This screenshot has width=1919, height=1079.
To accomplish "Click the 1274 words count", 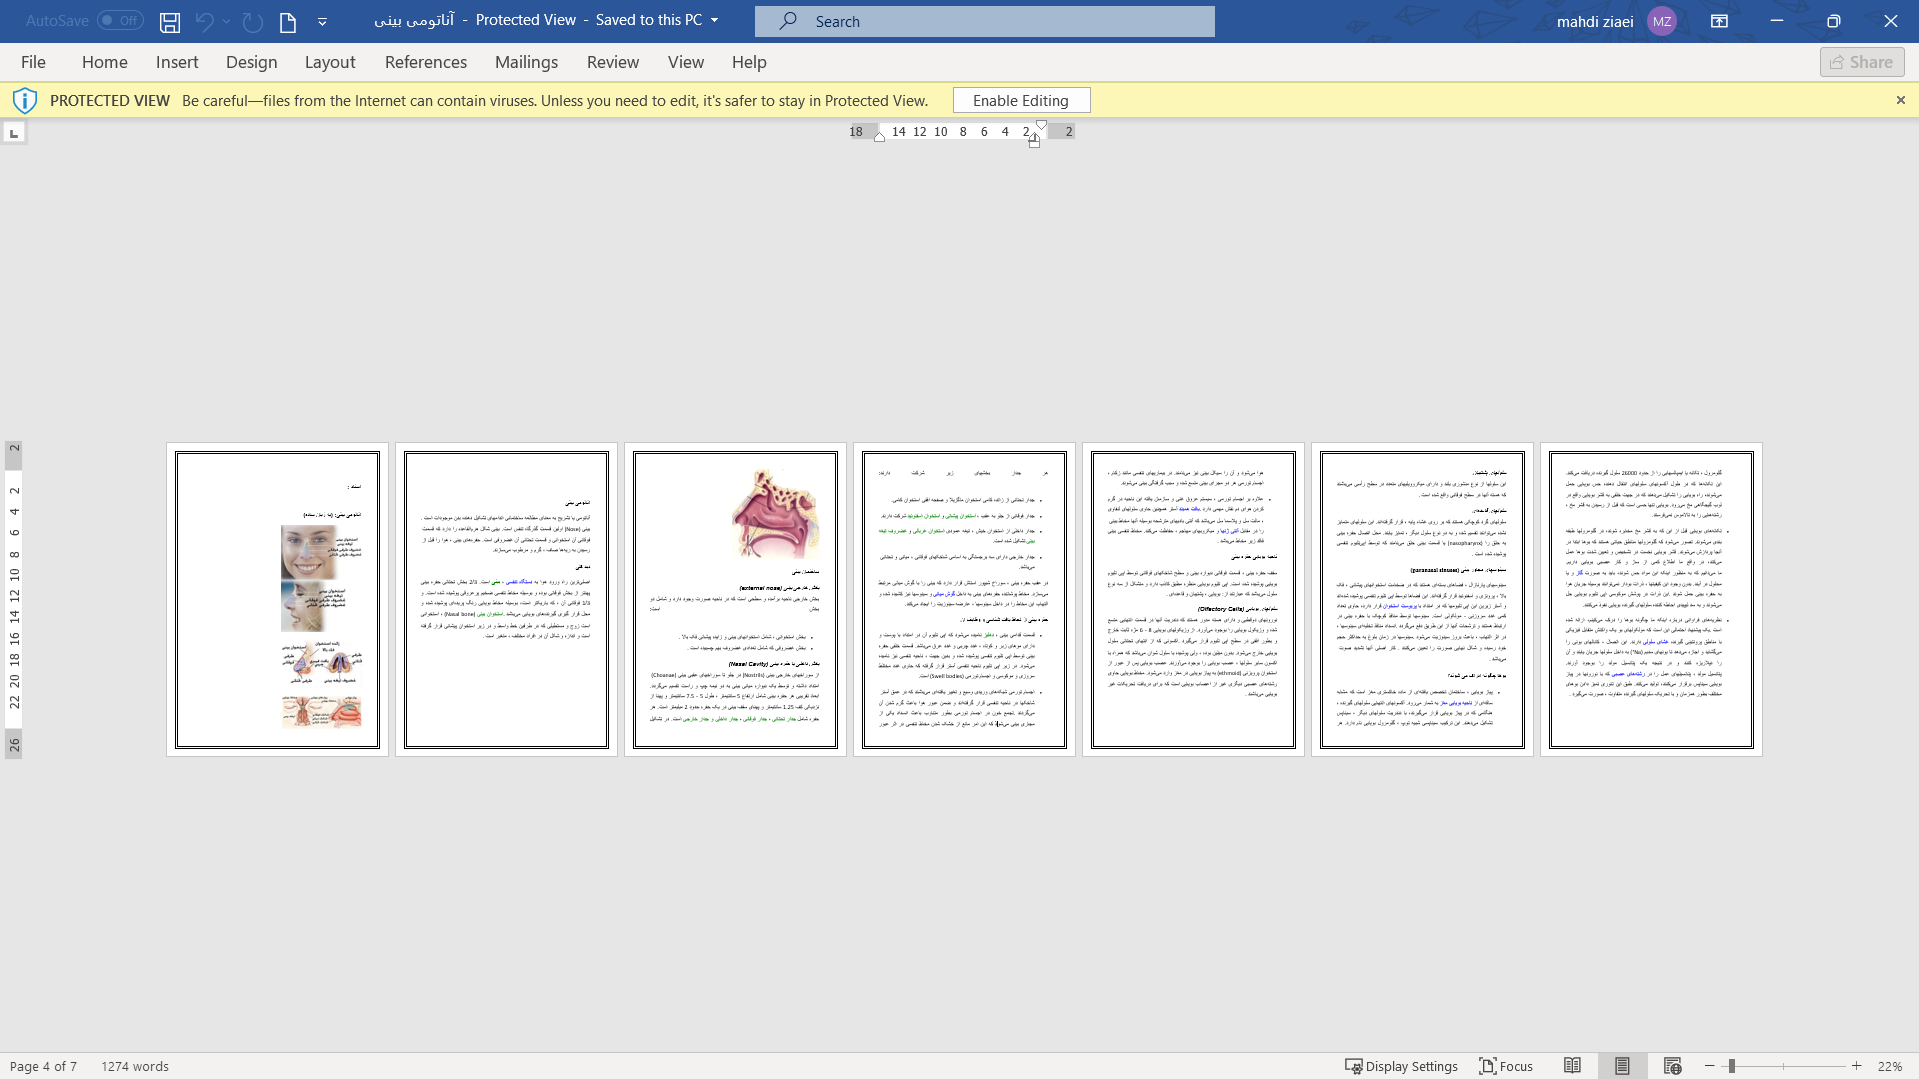I will 135,1066.
